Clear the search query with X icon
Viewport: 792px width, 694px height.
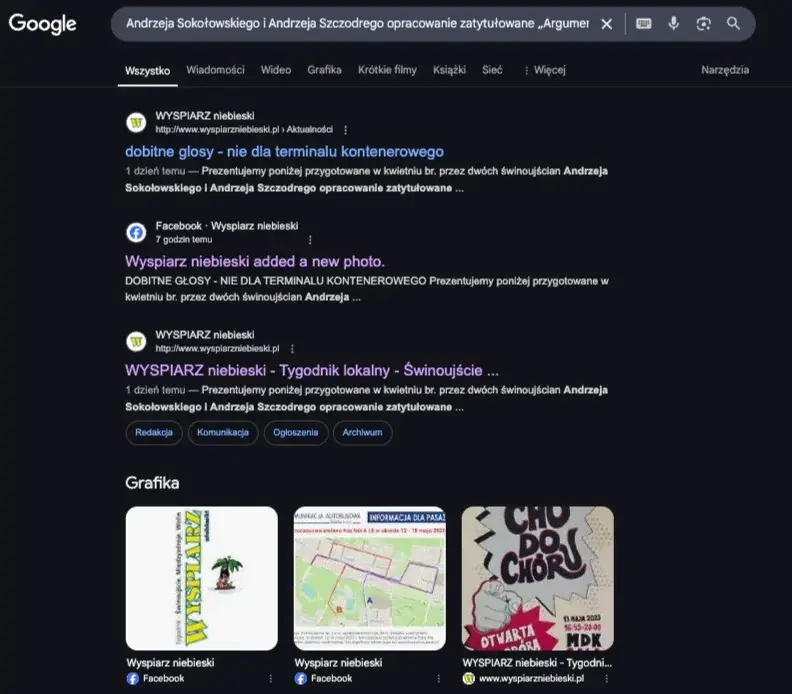[x=607, y=24]
